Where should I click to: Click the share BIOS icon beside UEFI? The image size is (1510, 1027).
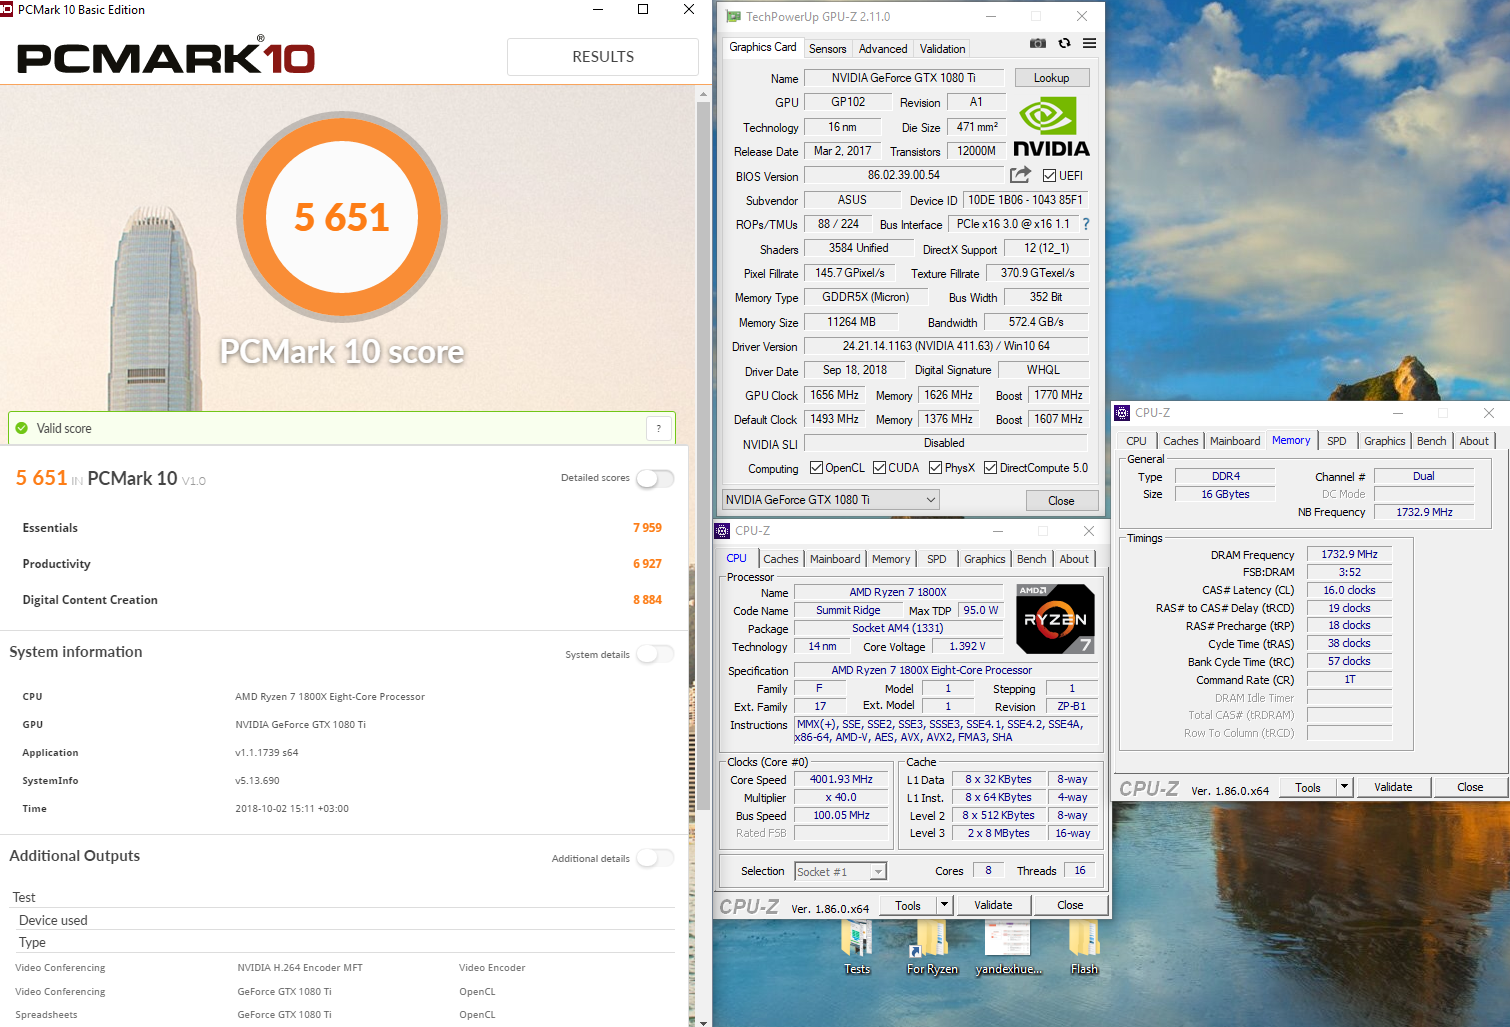[x=1020, y=175]
